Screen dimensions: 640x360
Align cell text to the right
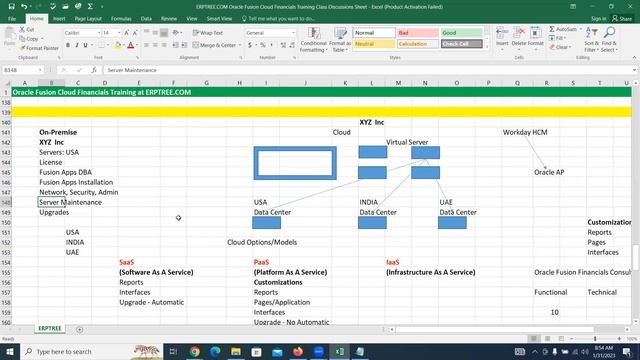(164, 45)
